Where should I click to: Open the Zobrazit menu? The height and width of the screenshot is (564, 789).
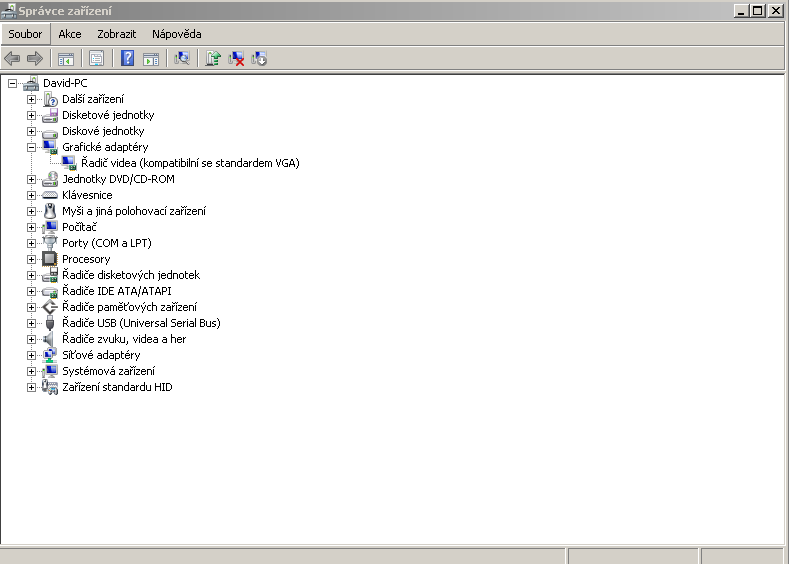pyautogui.click(x=116, y=34)
